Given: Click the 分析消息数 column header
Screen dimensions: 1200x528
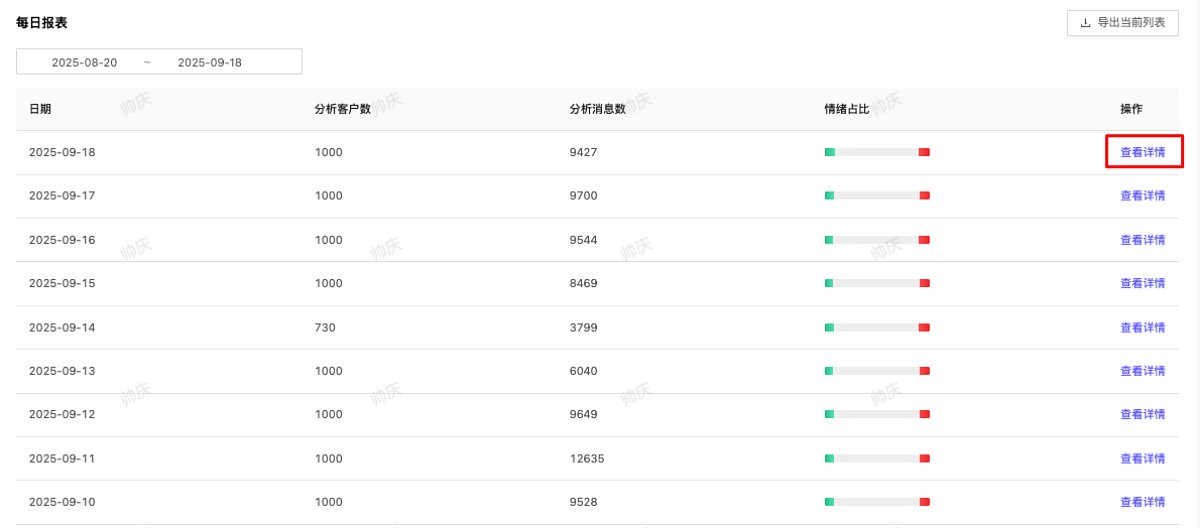Looking at the screenshot, I should coord(597,109).
